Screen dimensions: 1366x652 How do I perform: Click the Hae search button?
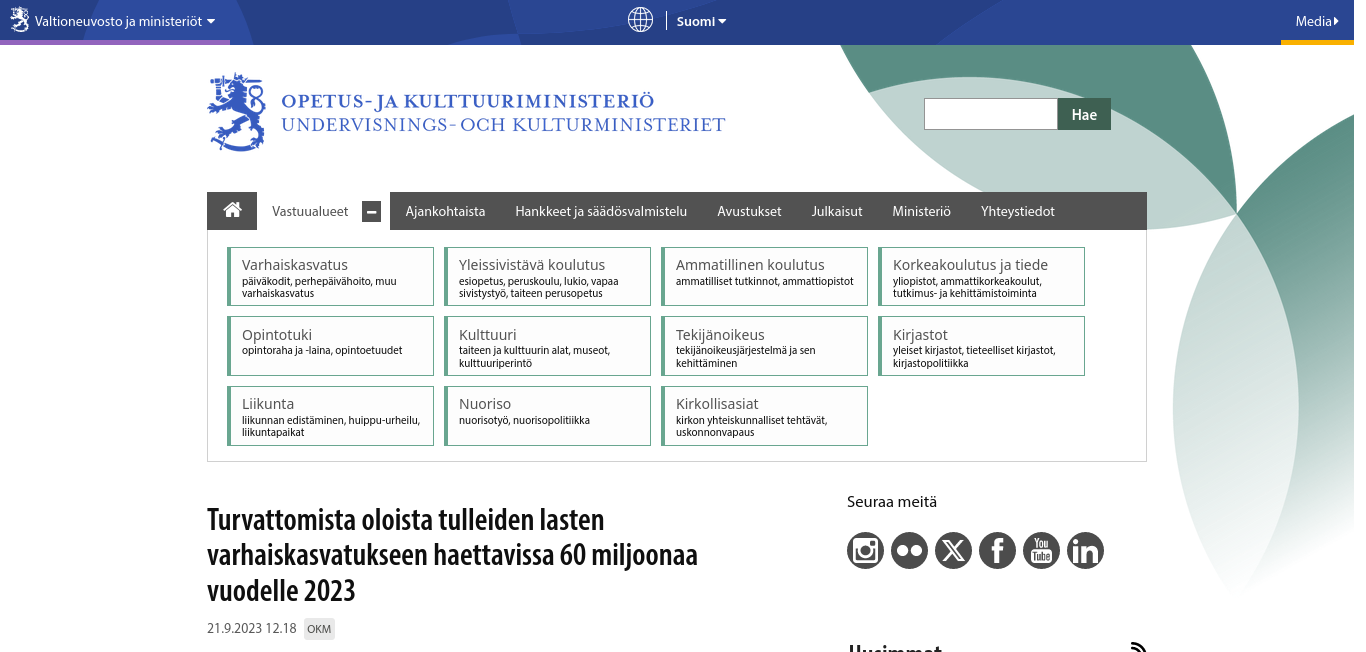(1084, 114)
